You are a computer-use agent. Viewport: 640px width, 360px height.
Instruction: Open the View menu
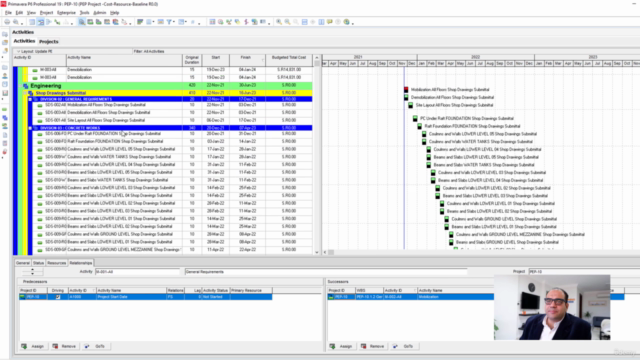coord(31,13)
